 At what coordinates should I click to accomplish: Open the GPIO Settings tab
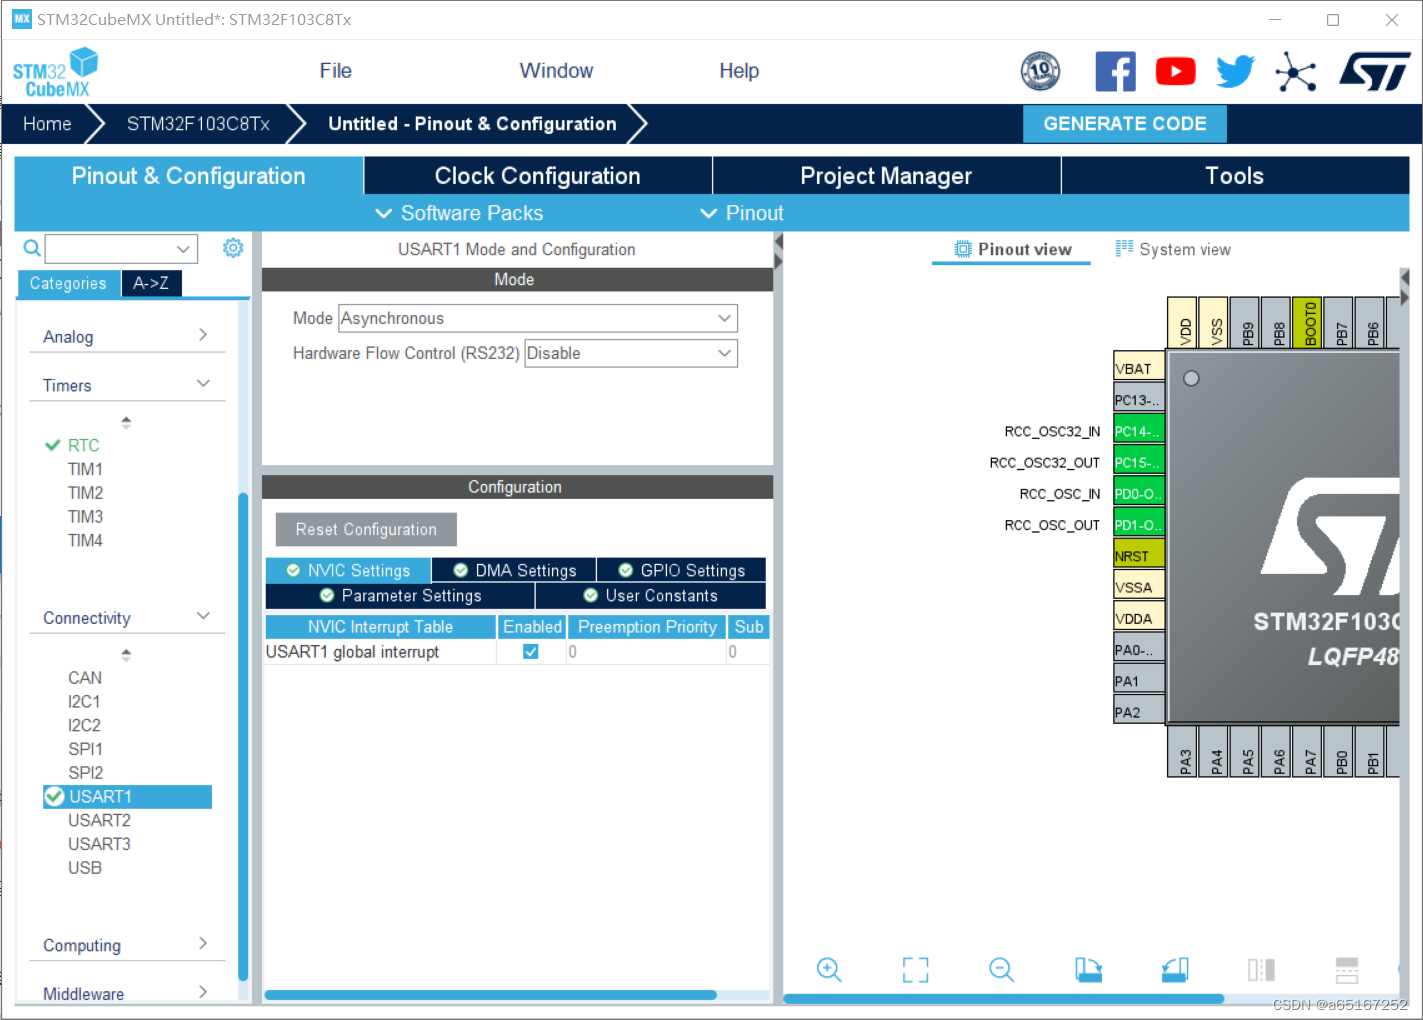[x=681, y=570]
